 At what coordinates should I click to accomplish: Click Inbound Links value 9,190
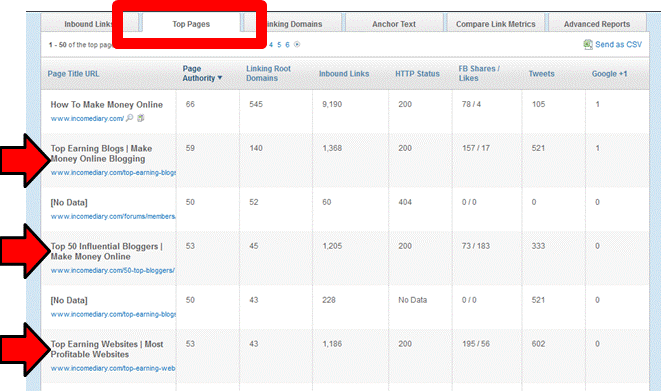tap(332, 104)
